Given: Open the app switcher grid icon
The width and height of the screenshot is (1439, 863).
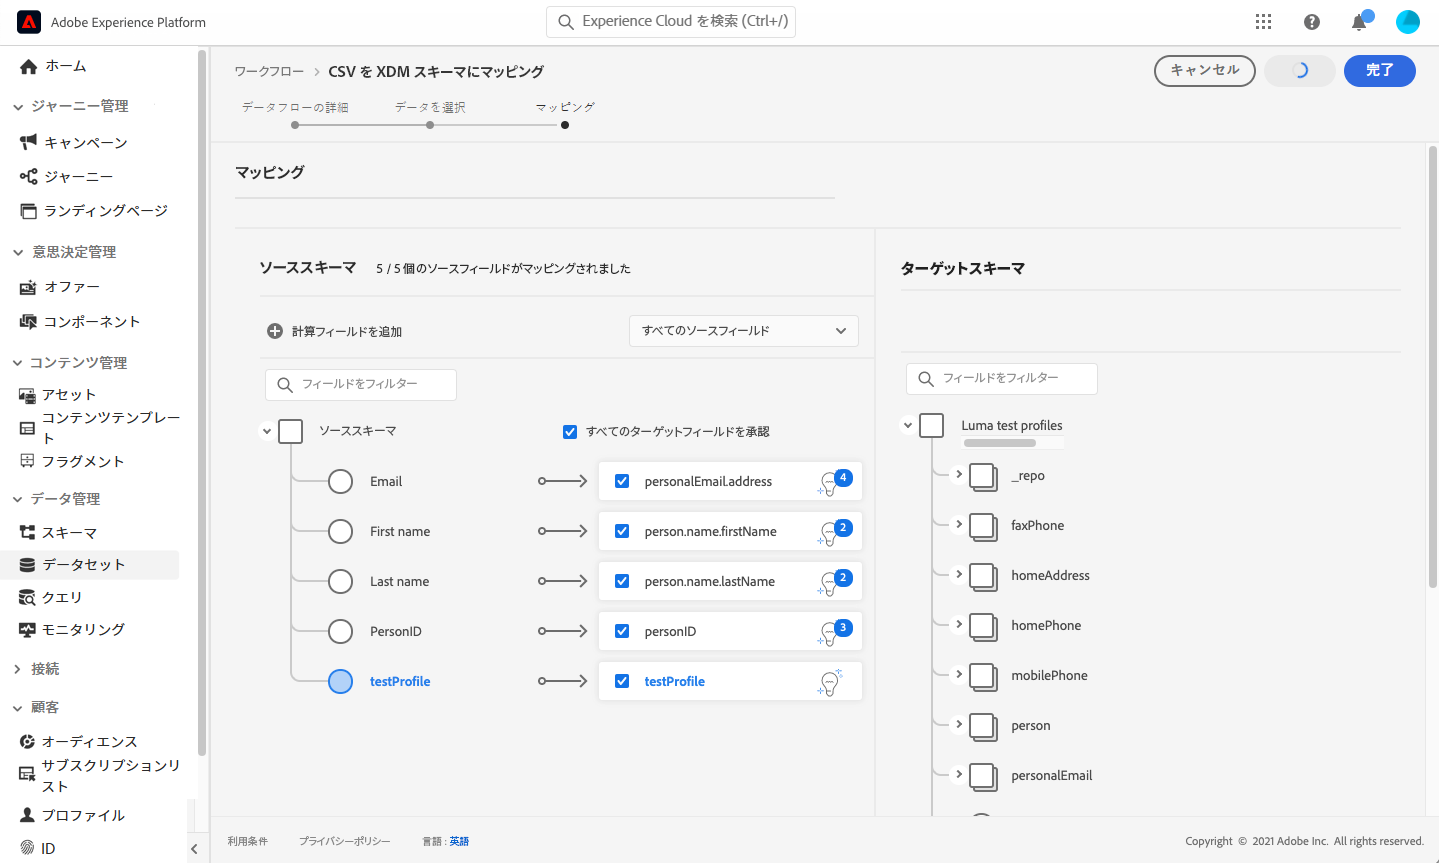Looking at the screenshot, I should [1264, 22].
